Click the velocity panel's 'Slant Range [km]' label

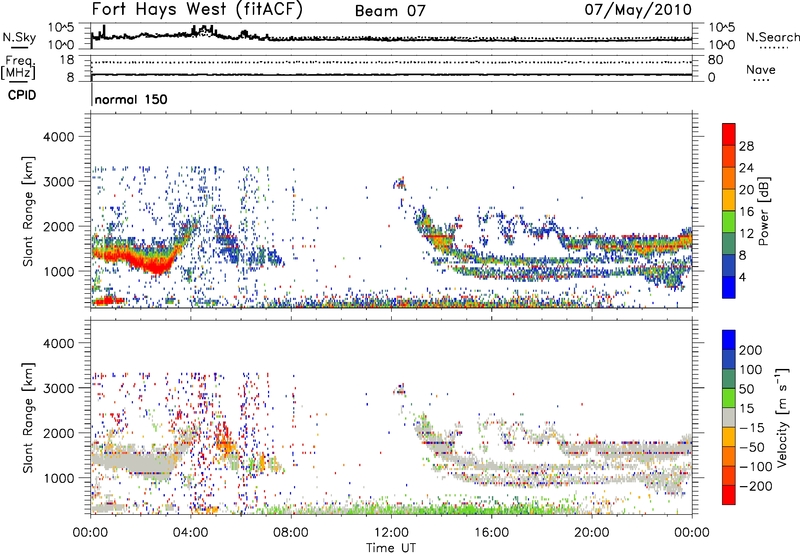point(28,417)
